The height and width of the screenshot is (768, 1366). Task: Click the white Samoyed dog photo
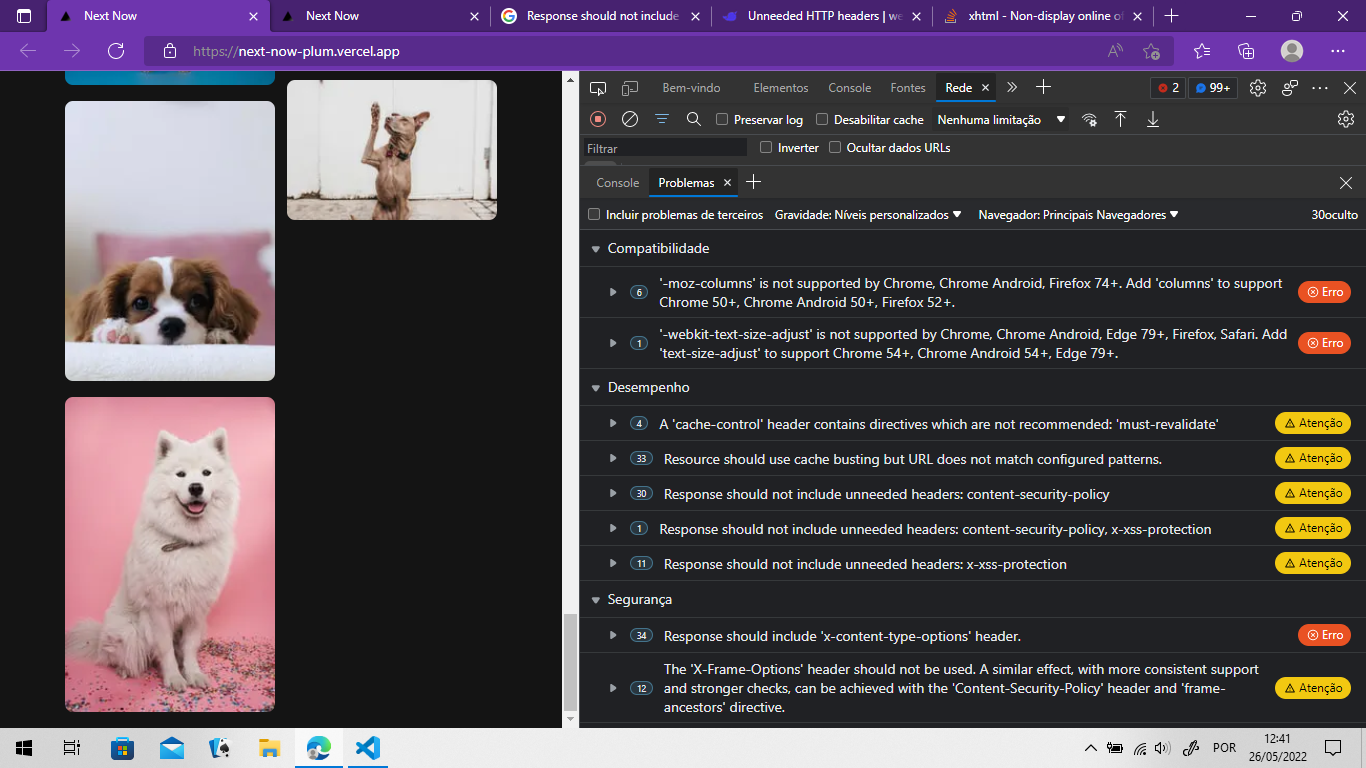coord(170,554)
